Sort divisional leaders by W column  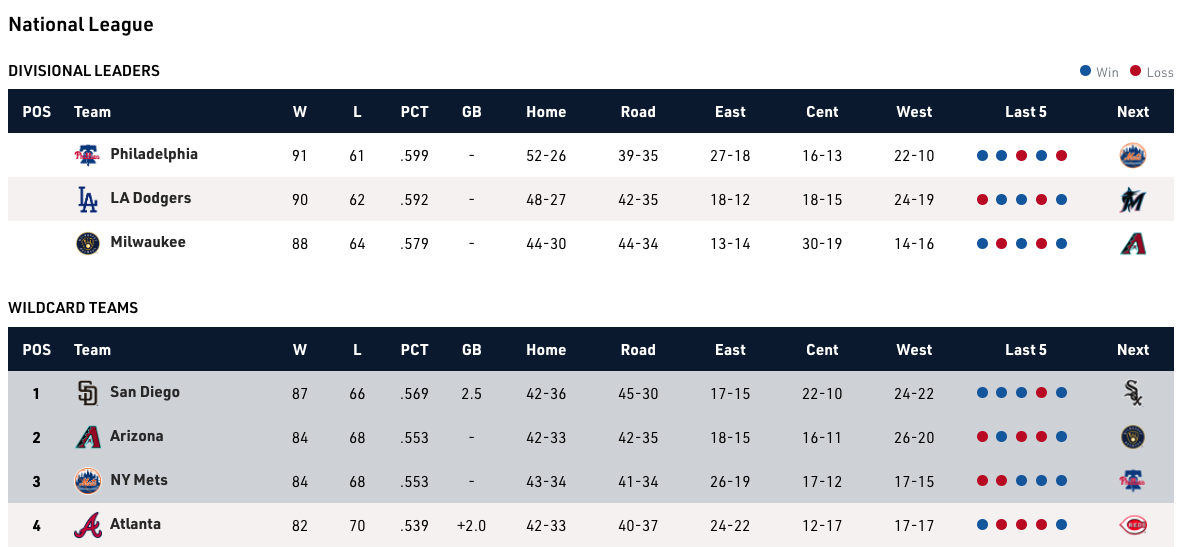[300, 112]
